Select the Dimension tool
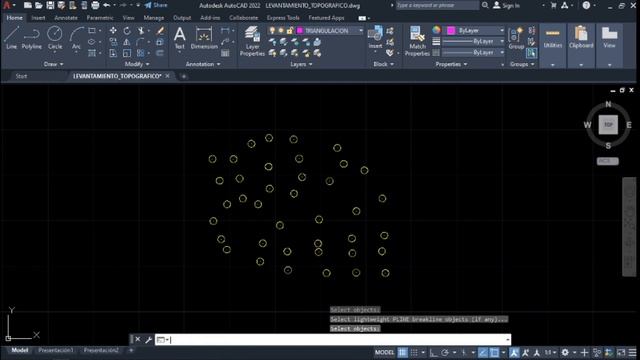The image size is (640, 360). click(204, 38)
